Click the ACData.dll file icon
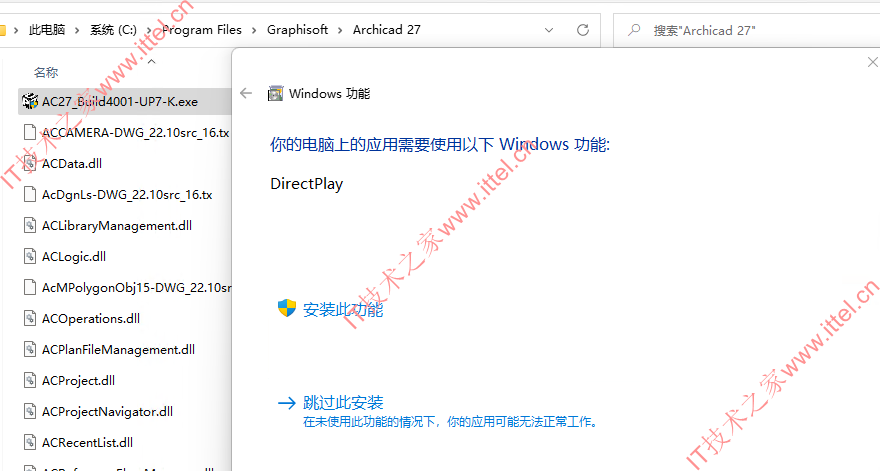This screenshot has height=471, width=880. point(30,163)
